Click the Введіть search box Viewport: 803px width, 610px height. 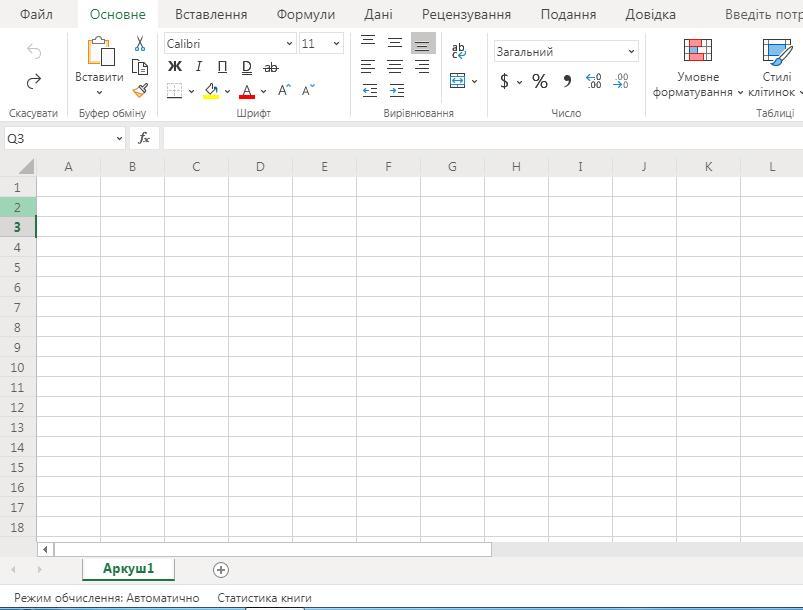coord(763,14)
